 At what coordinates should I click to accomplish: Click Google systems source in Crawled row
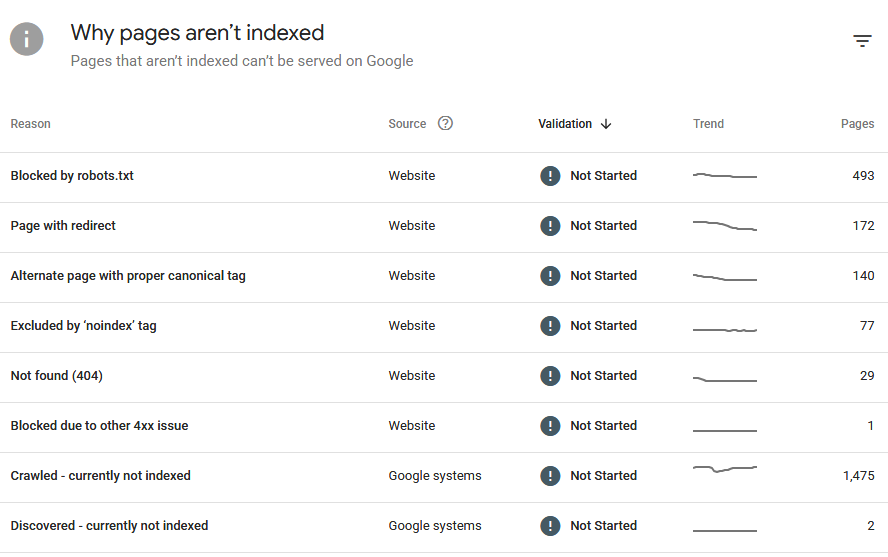pyautogui.click(x=435, y=476)
